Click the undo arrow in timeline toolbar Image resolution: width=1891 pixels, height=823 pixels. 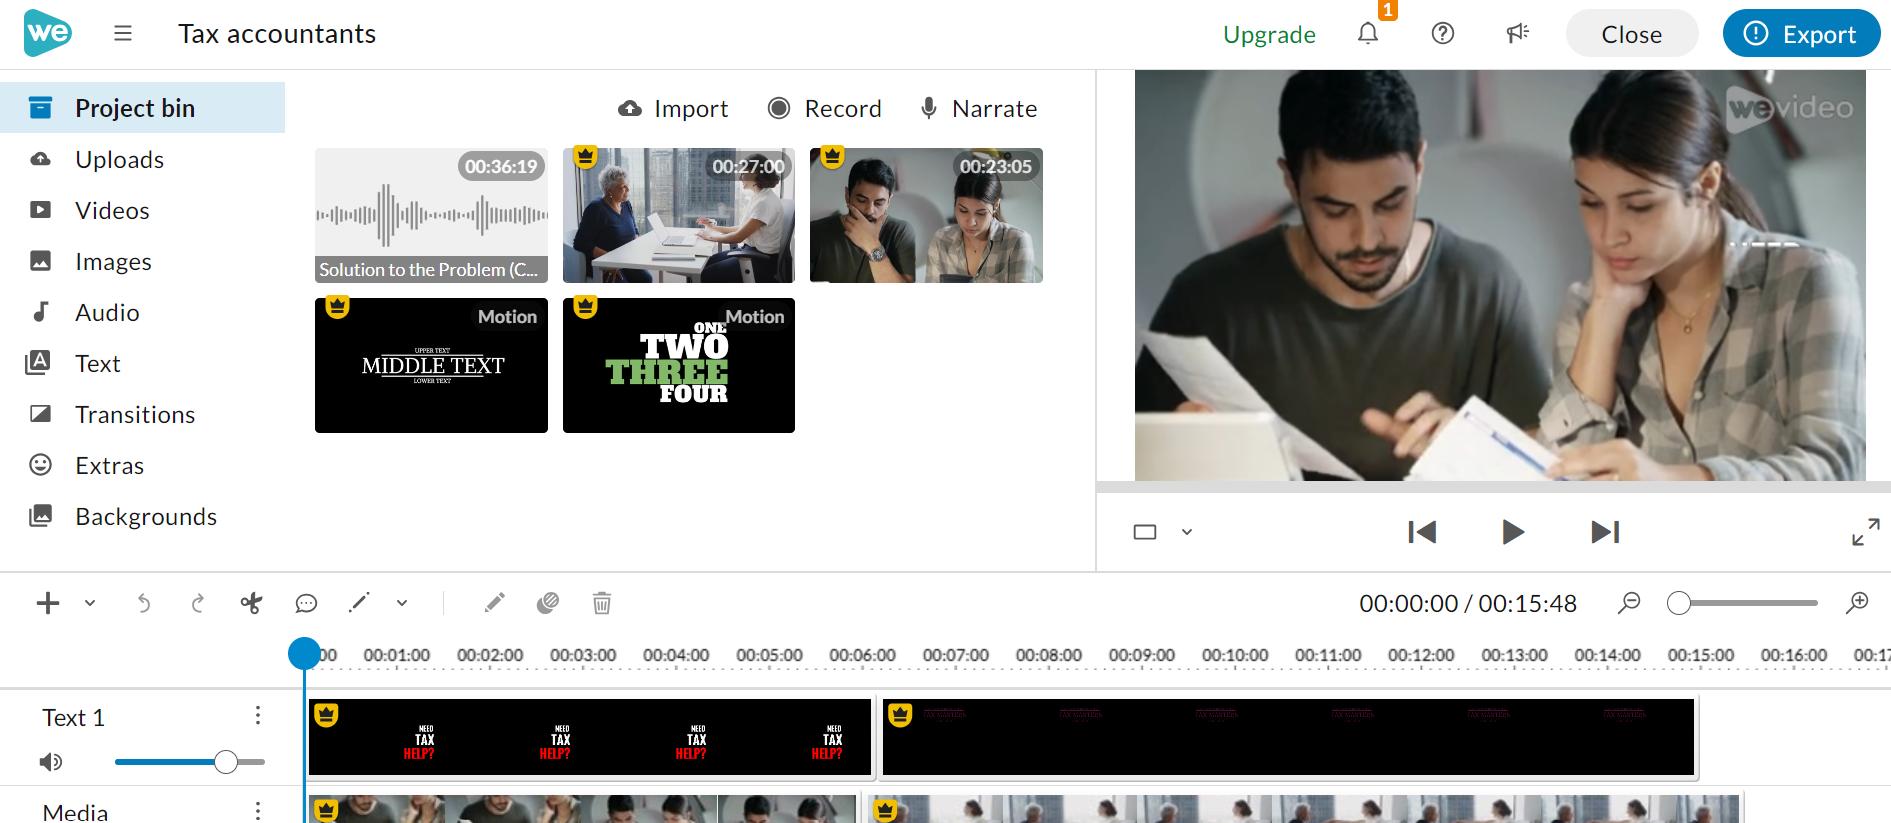click(144, 603)
